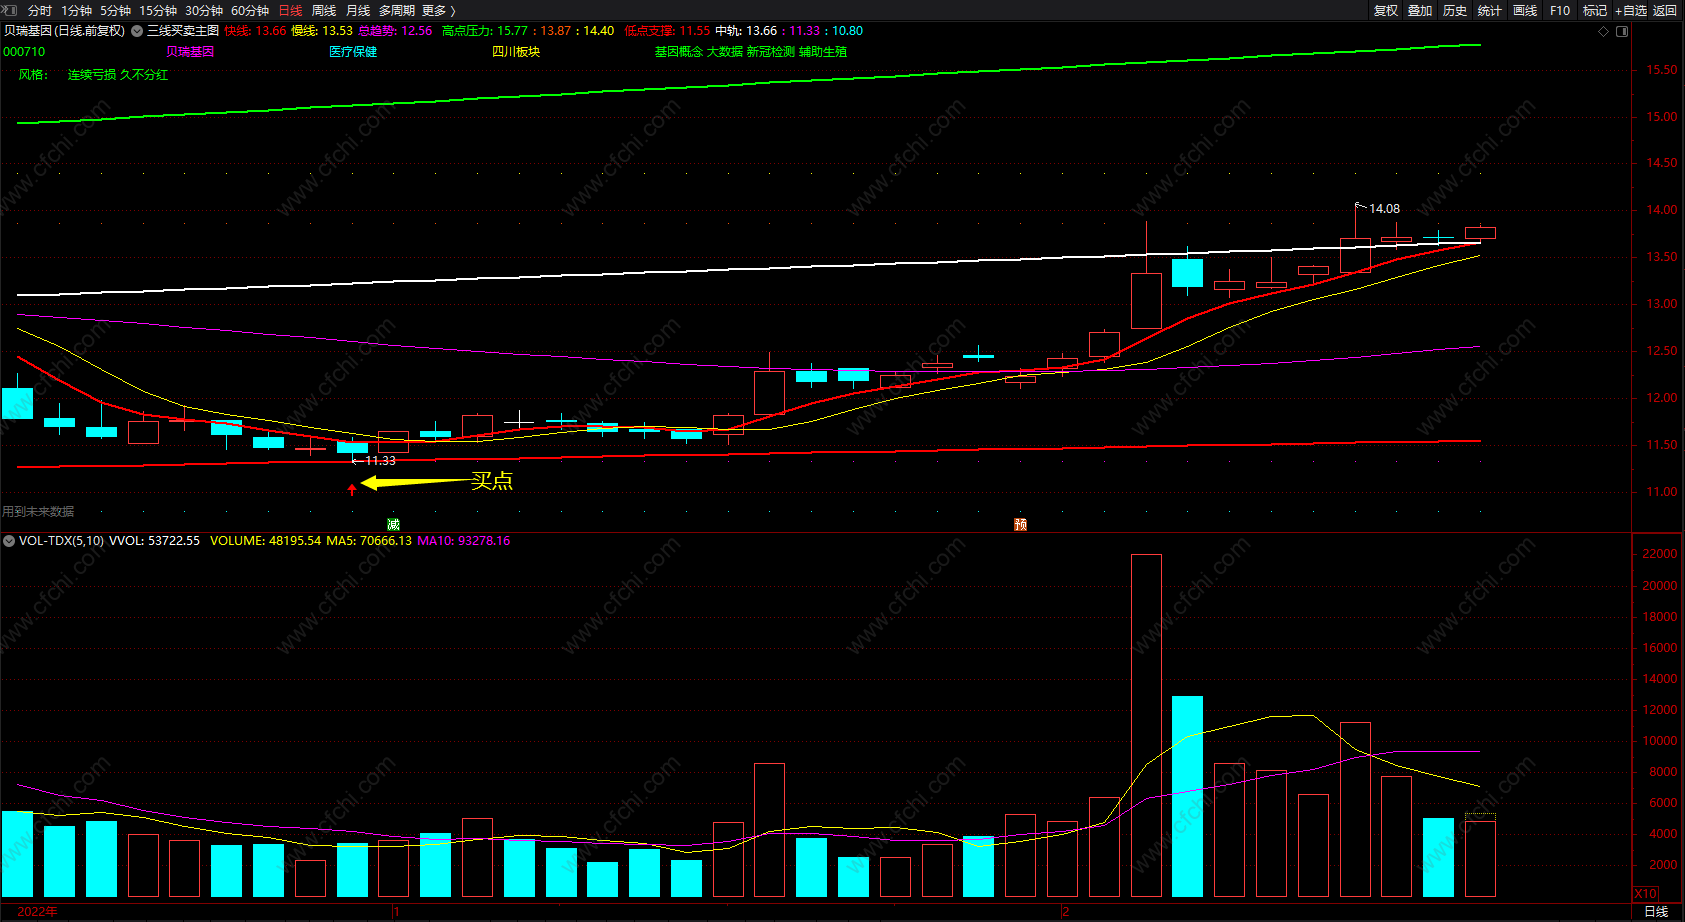Switch to the 15分钟 period tab
Image resolution: width=1685 pixels, height=922 pixels.
(158, 10)
